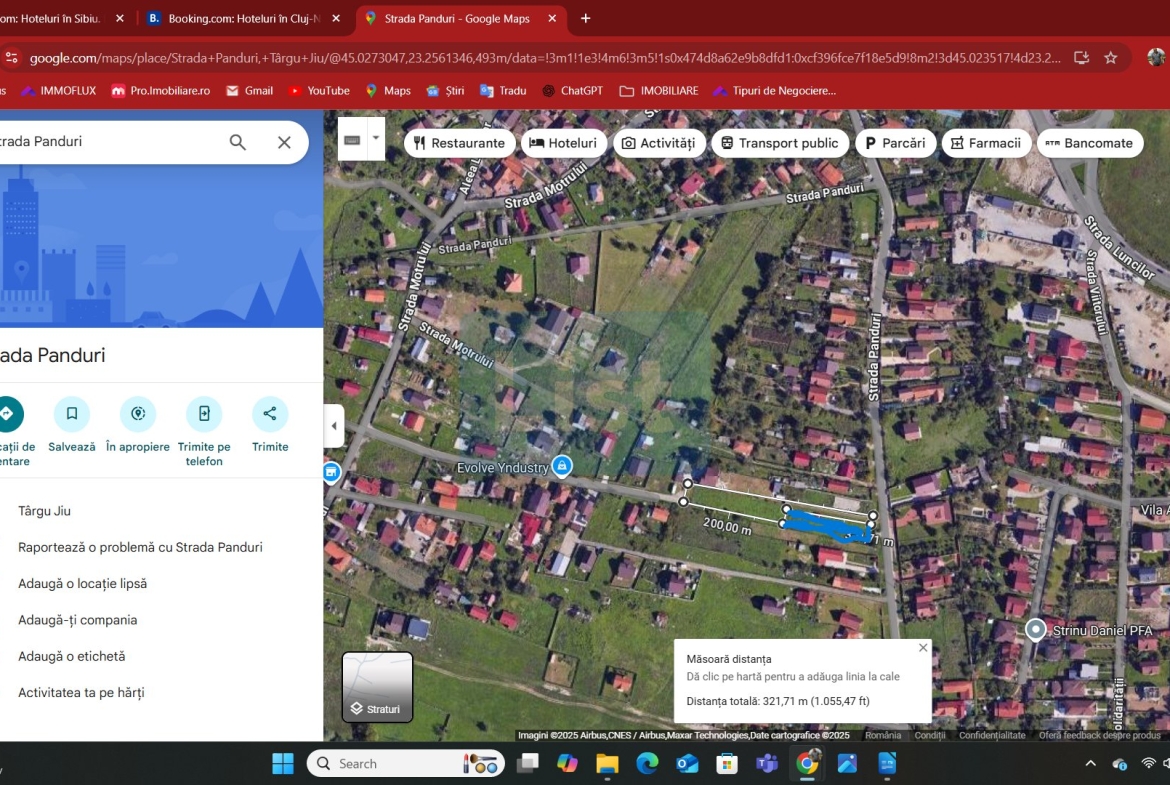Open the Evolve Yndustry map pin
This screenshot has height=785, width=1170.
563,466
